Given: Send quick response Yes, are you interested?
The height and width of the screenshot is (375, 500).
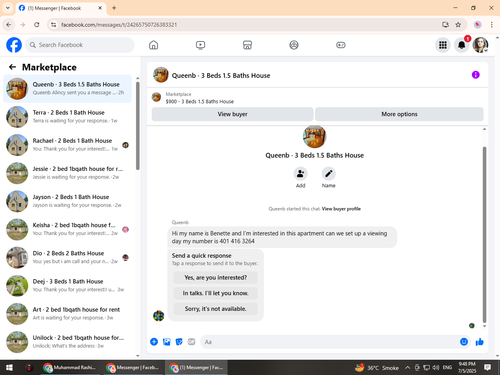Looking at the screenshot, I should click(216, 277).
